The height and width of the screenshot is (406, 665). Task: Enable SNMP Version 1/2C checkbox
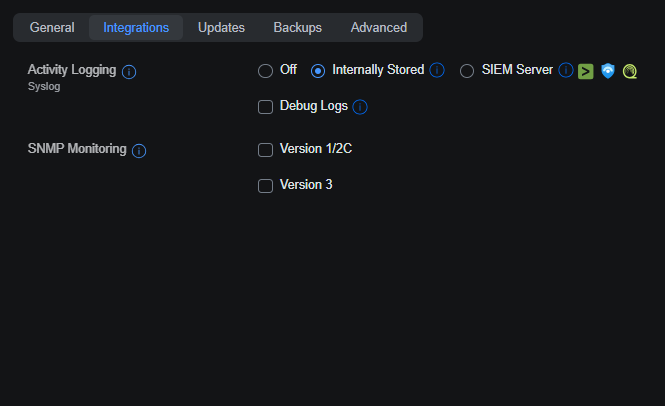(x=265, y=150)
